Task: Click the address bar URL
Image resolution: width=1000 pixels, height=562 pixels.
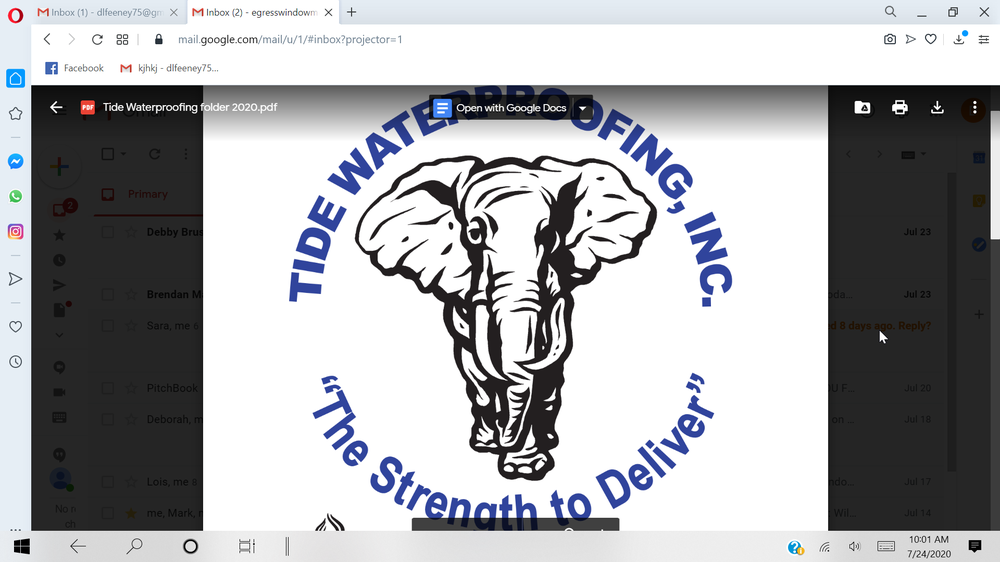Action: click(290, 40)
